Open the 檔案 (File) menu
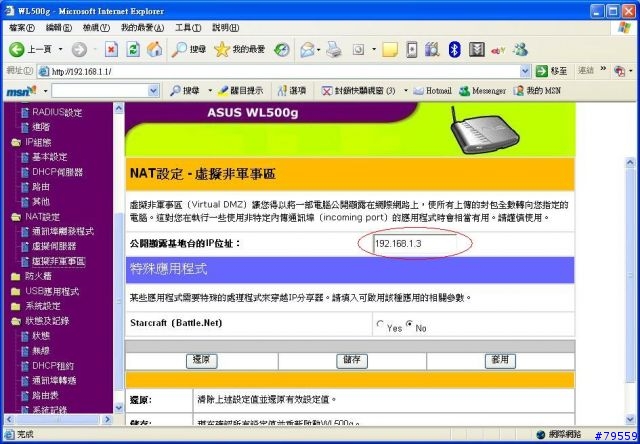The image size is (640, 444). [x=22, y=28]
